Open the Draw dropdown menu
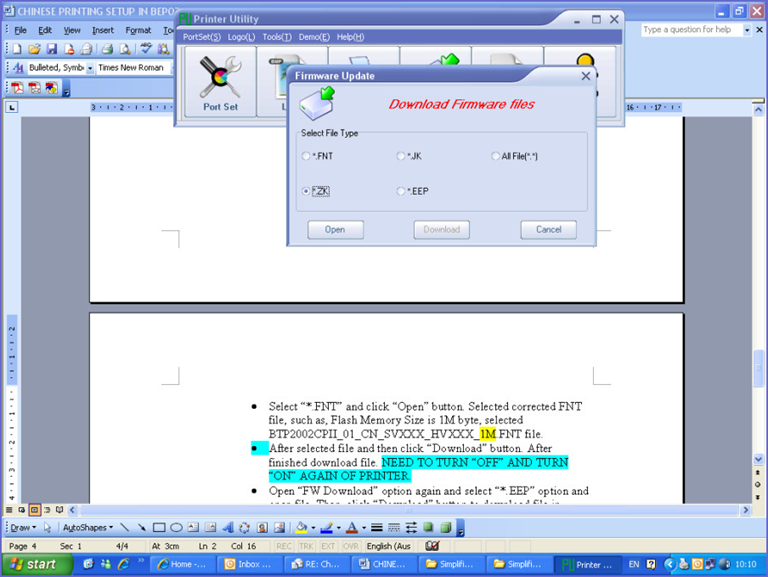This screenshot has width=768, height=577. click(x=22, y=527)
